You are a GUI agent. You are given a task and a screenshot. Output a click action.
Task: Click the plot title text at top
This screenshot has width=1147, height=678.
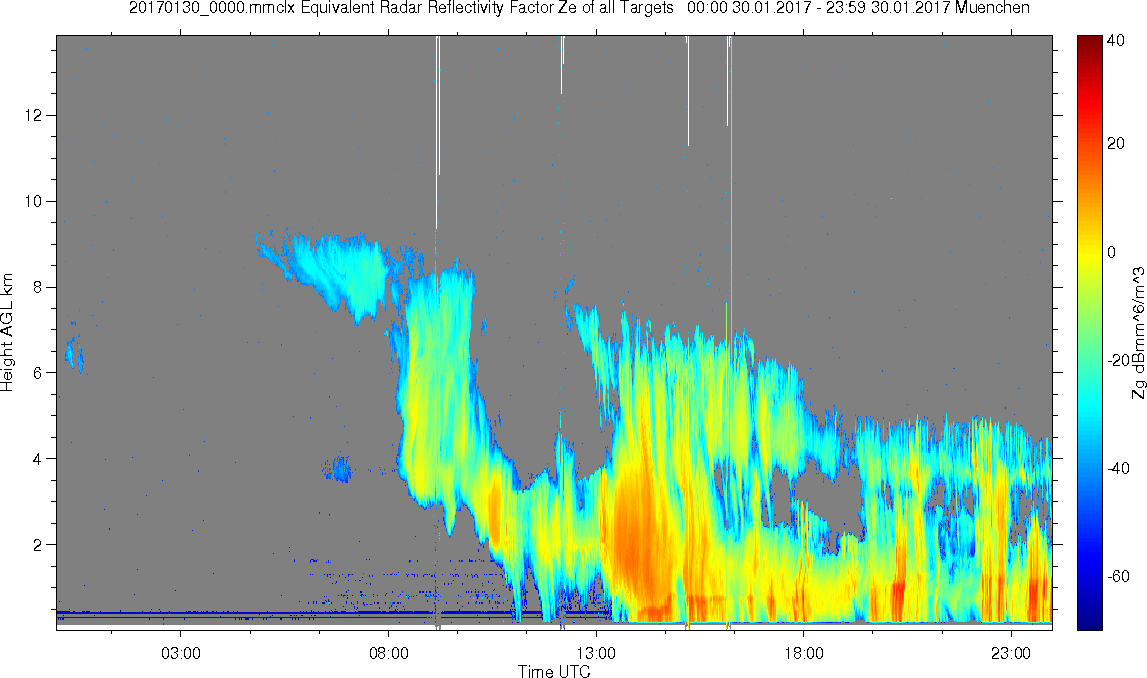pos(579,8)
